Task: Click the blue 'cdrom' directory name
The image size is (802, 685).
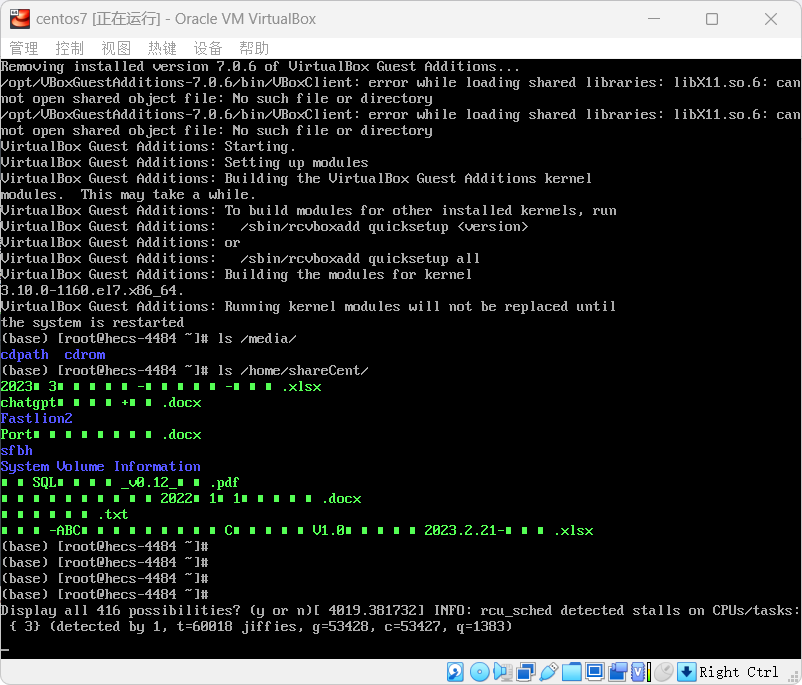Action: [84, 355]
